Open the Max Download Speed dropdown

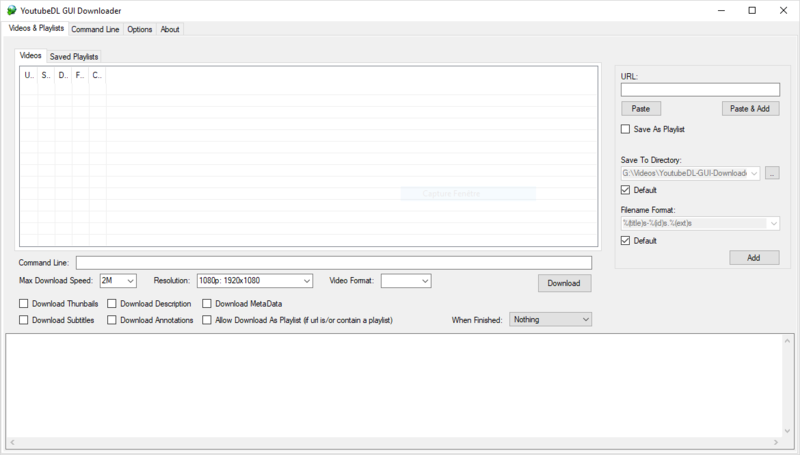coord(131,281)
